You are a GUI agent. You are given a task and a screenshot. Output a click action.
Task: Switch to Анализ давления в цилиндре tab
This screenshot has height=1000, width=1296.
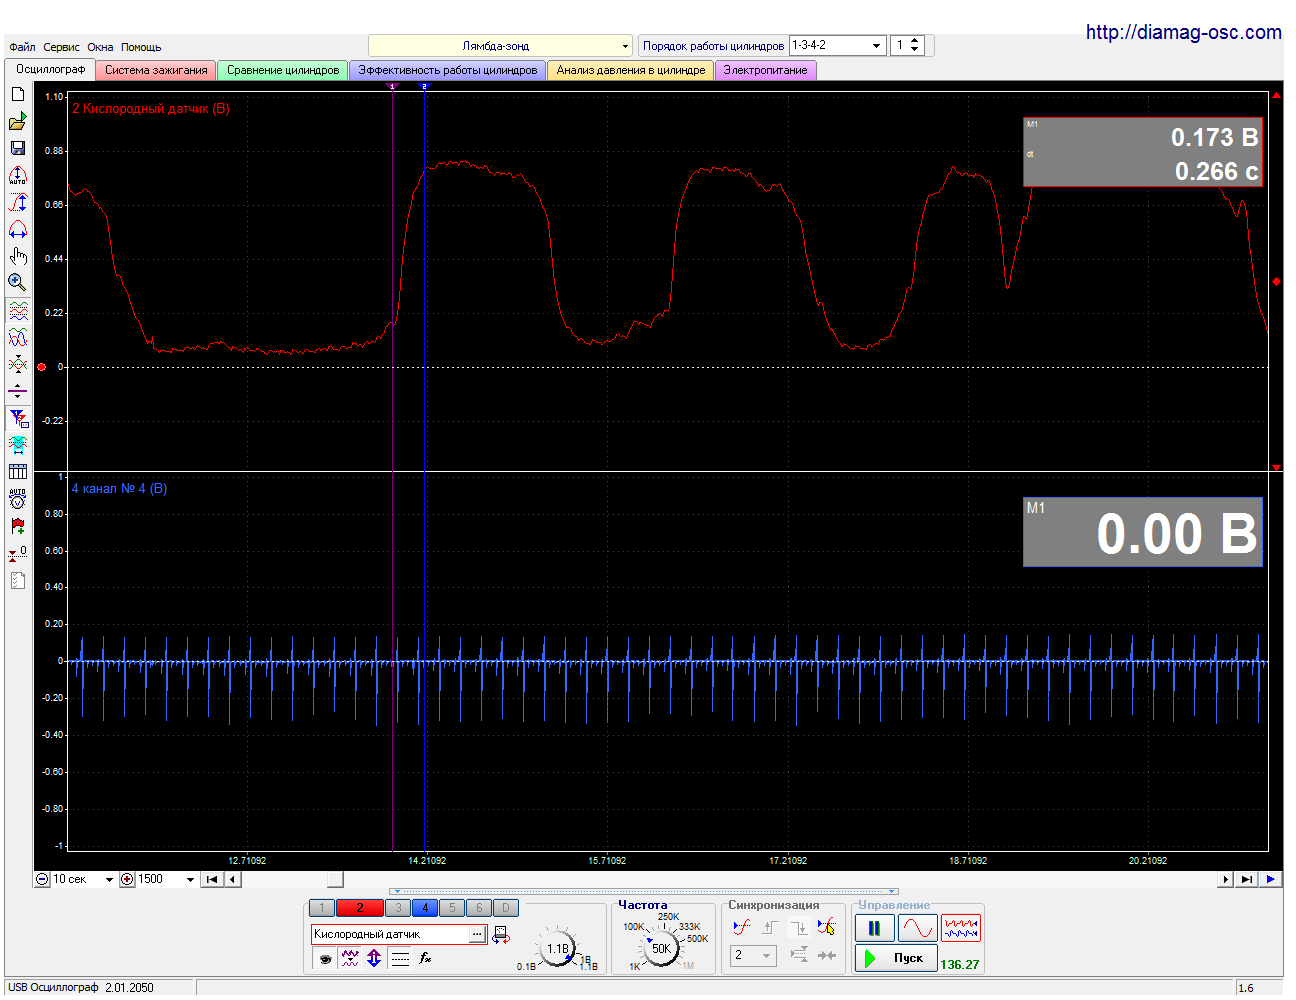631,70
